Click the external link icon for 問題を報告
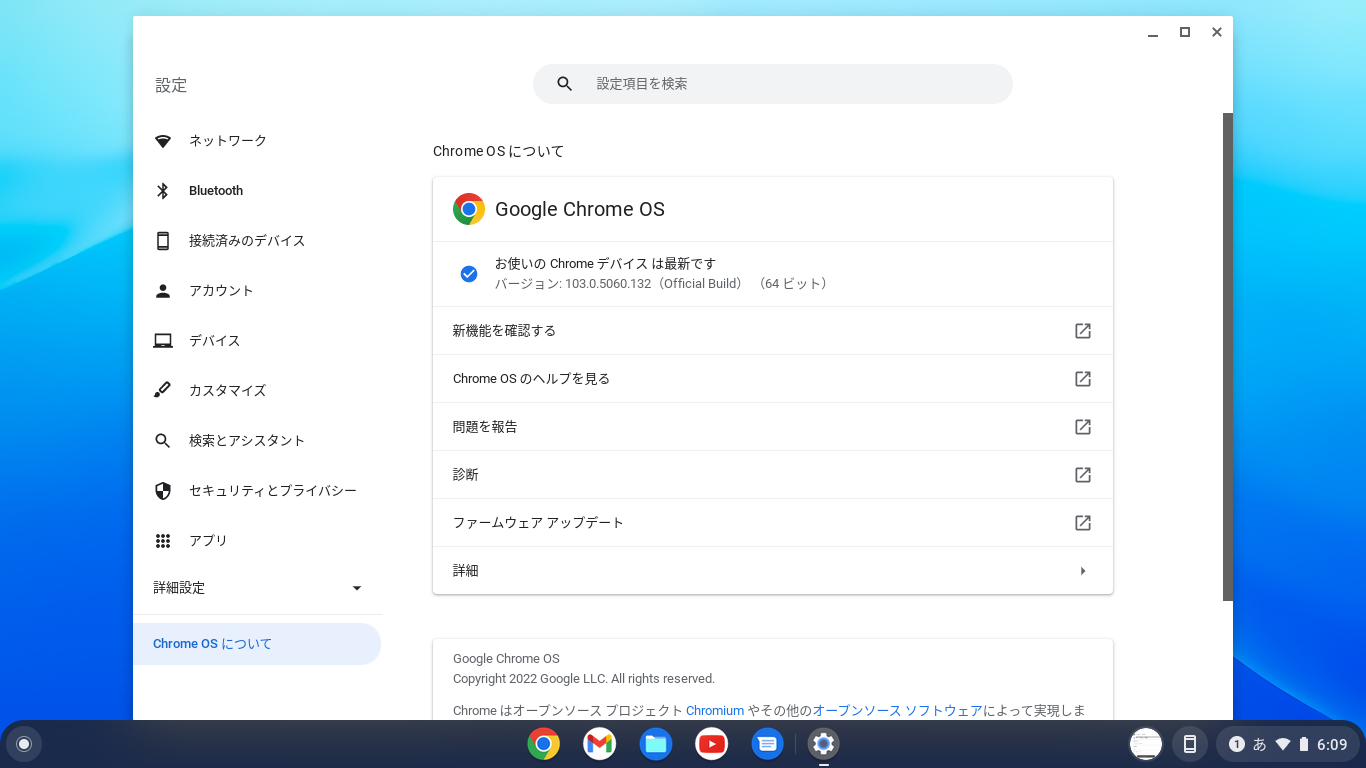The image size is (1366, 768). tap(1083, 427)
